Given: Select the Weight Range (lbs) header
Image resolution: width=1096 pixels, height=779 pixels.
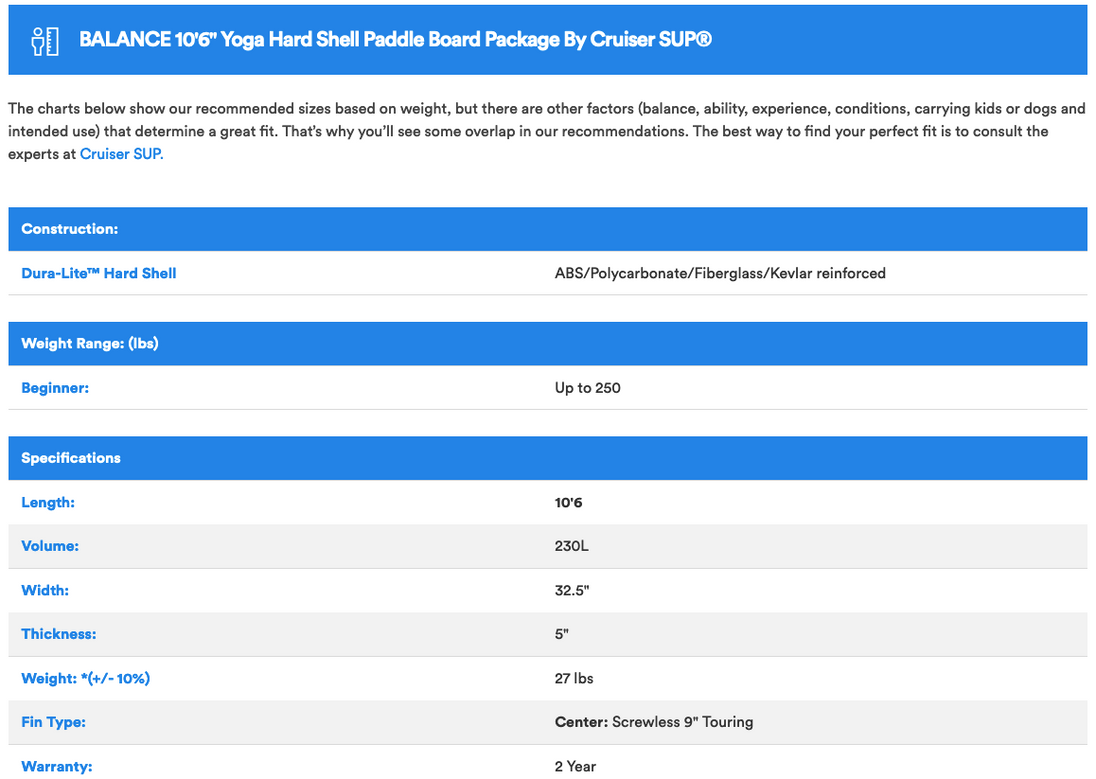Looking at the screenshot, I should click(x=90, y=343).
